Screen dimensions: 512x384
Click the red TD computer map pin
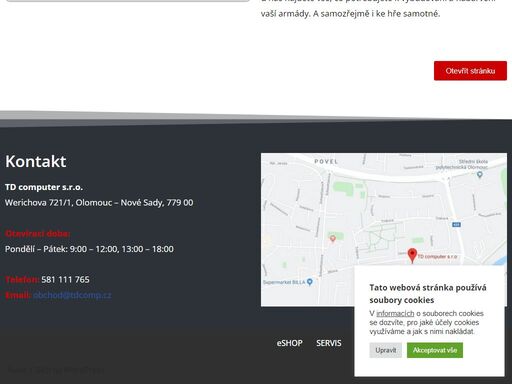pos(412,255)
